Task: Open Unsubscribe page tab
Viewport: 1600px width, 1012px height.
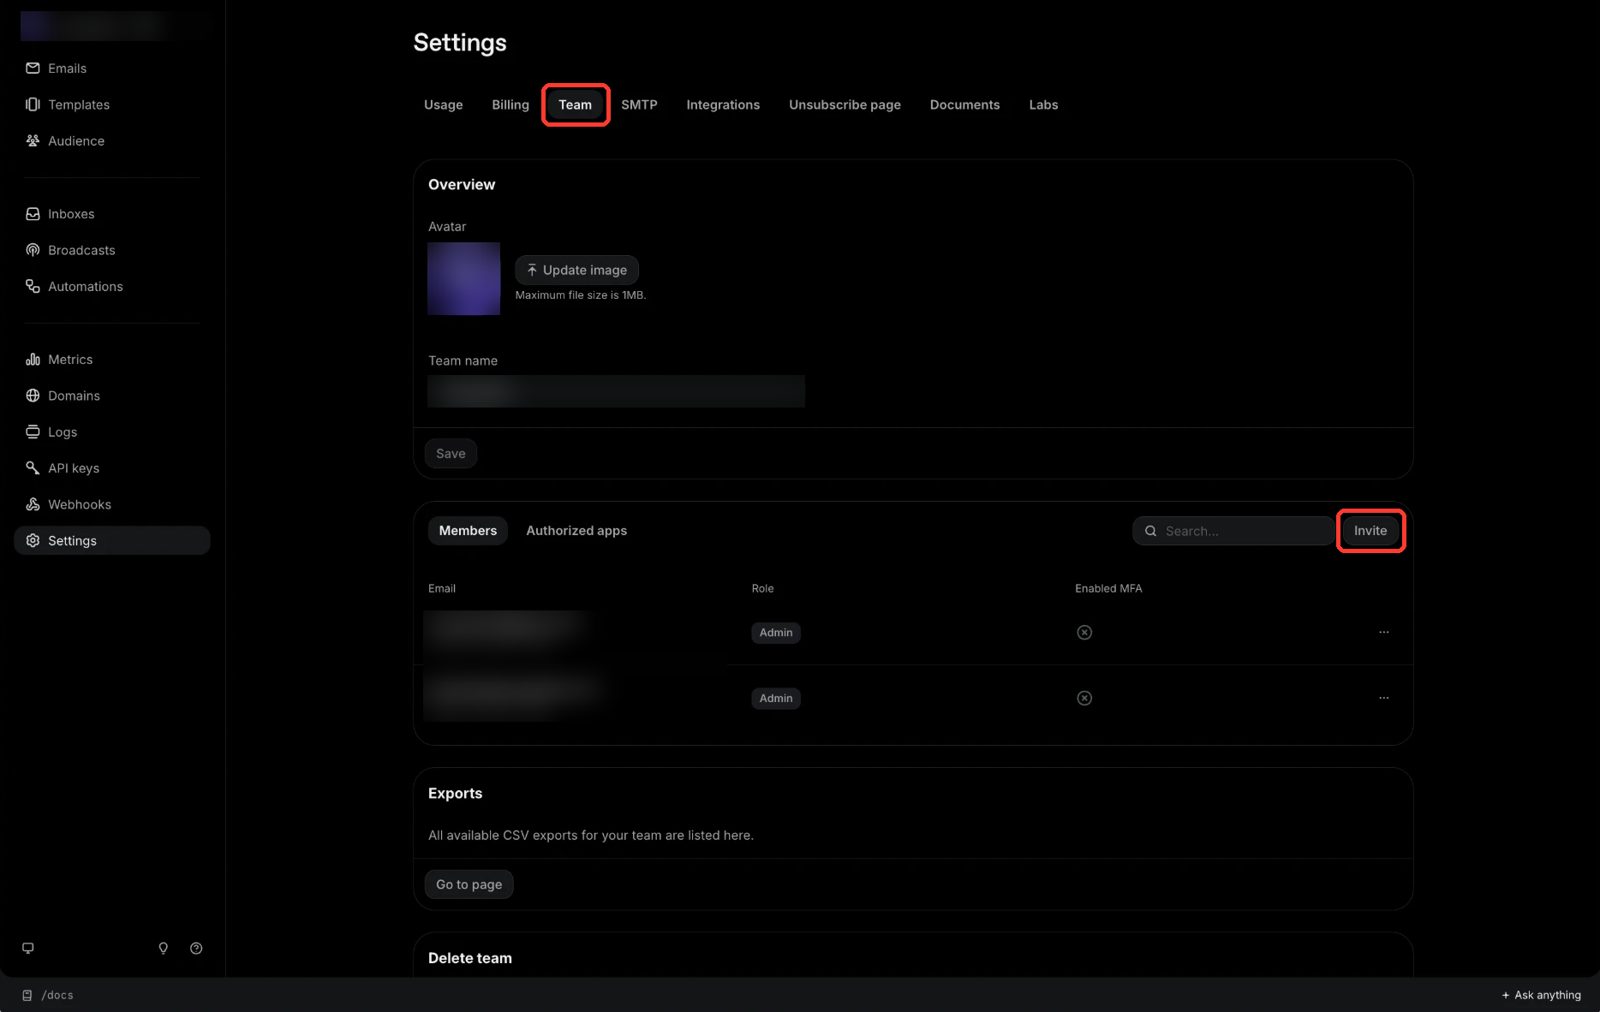Action: pos(845,105)
